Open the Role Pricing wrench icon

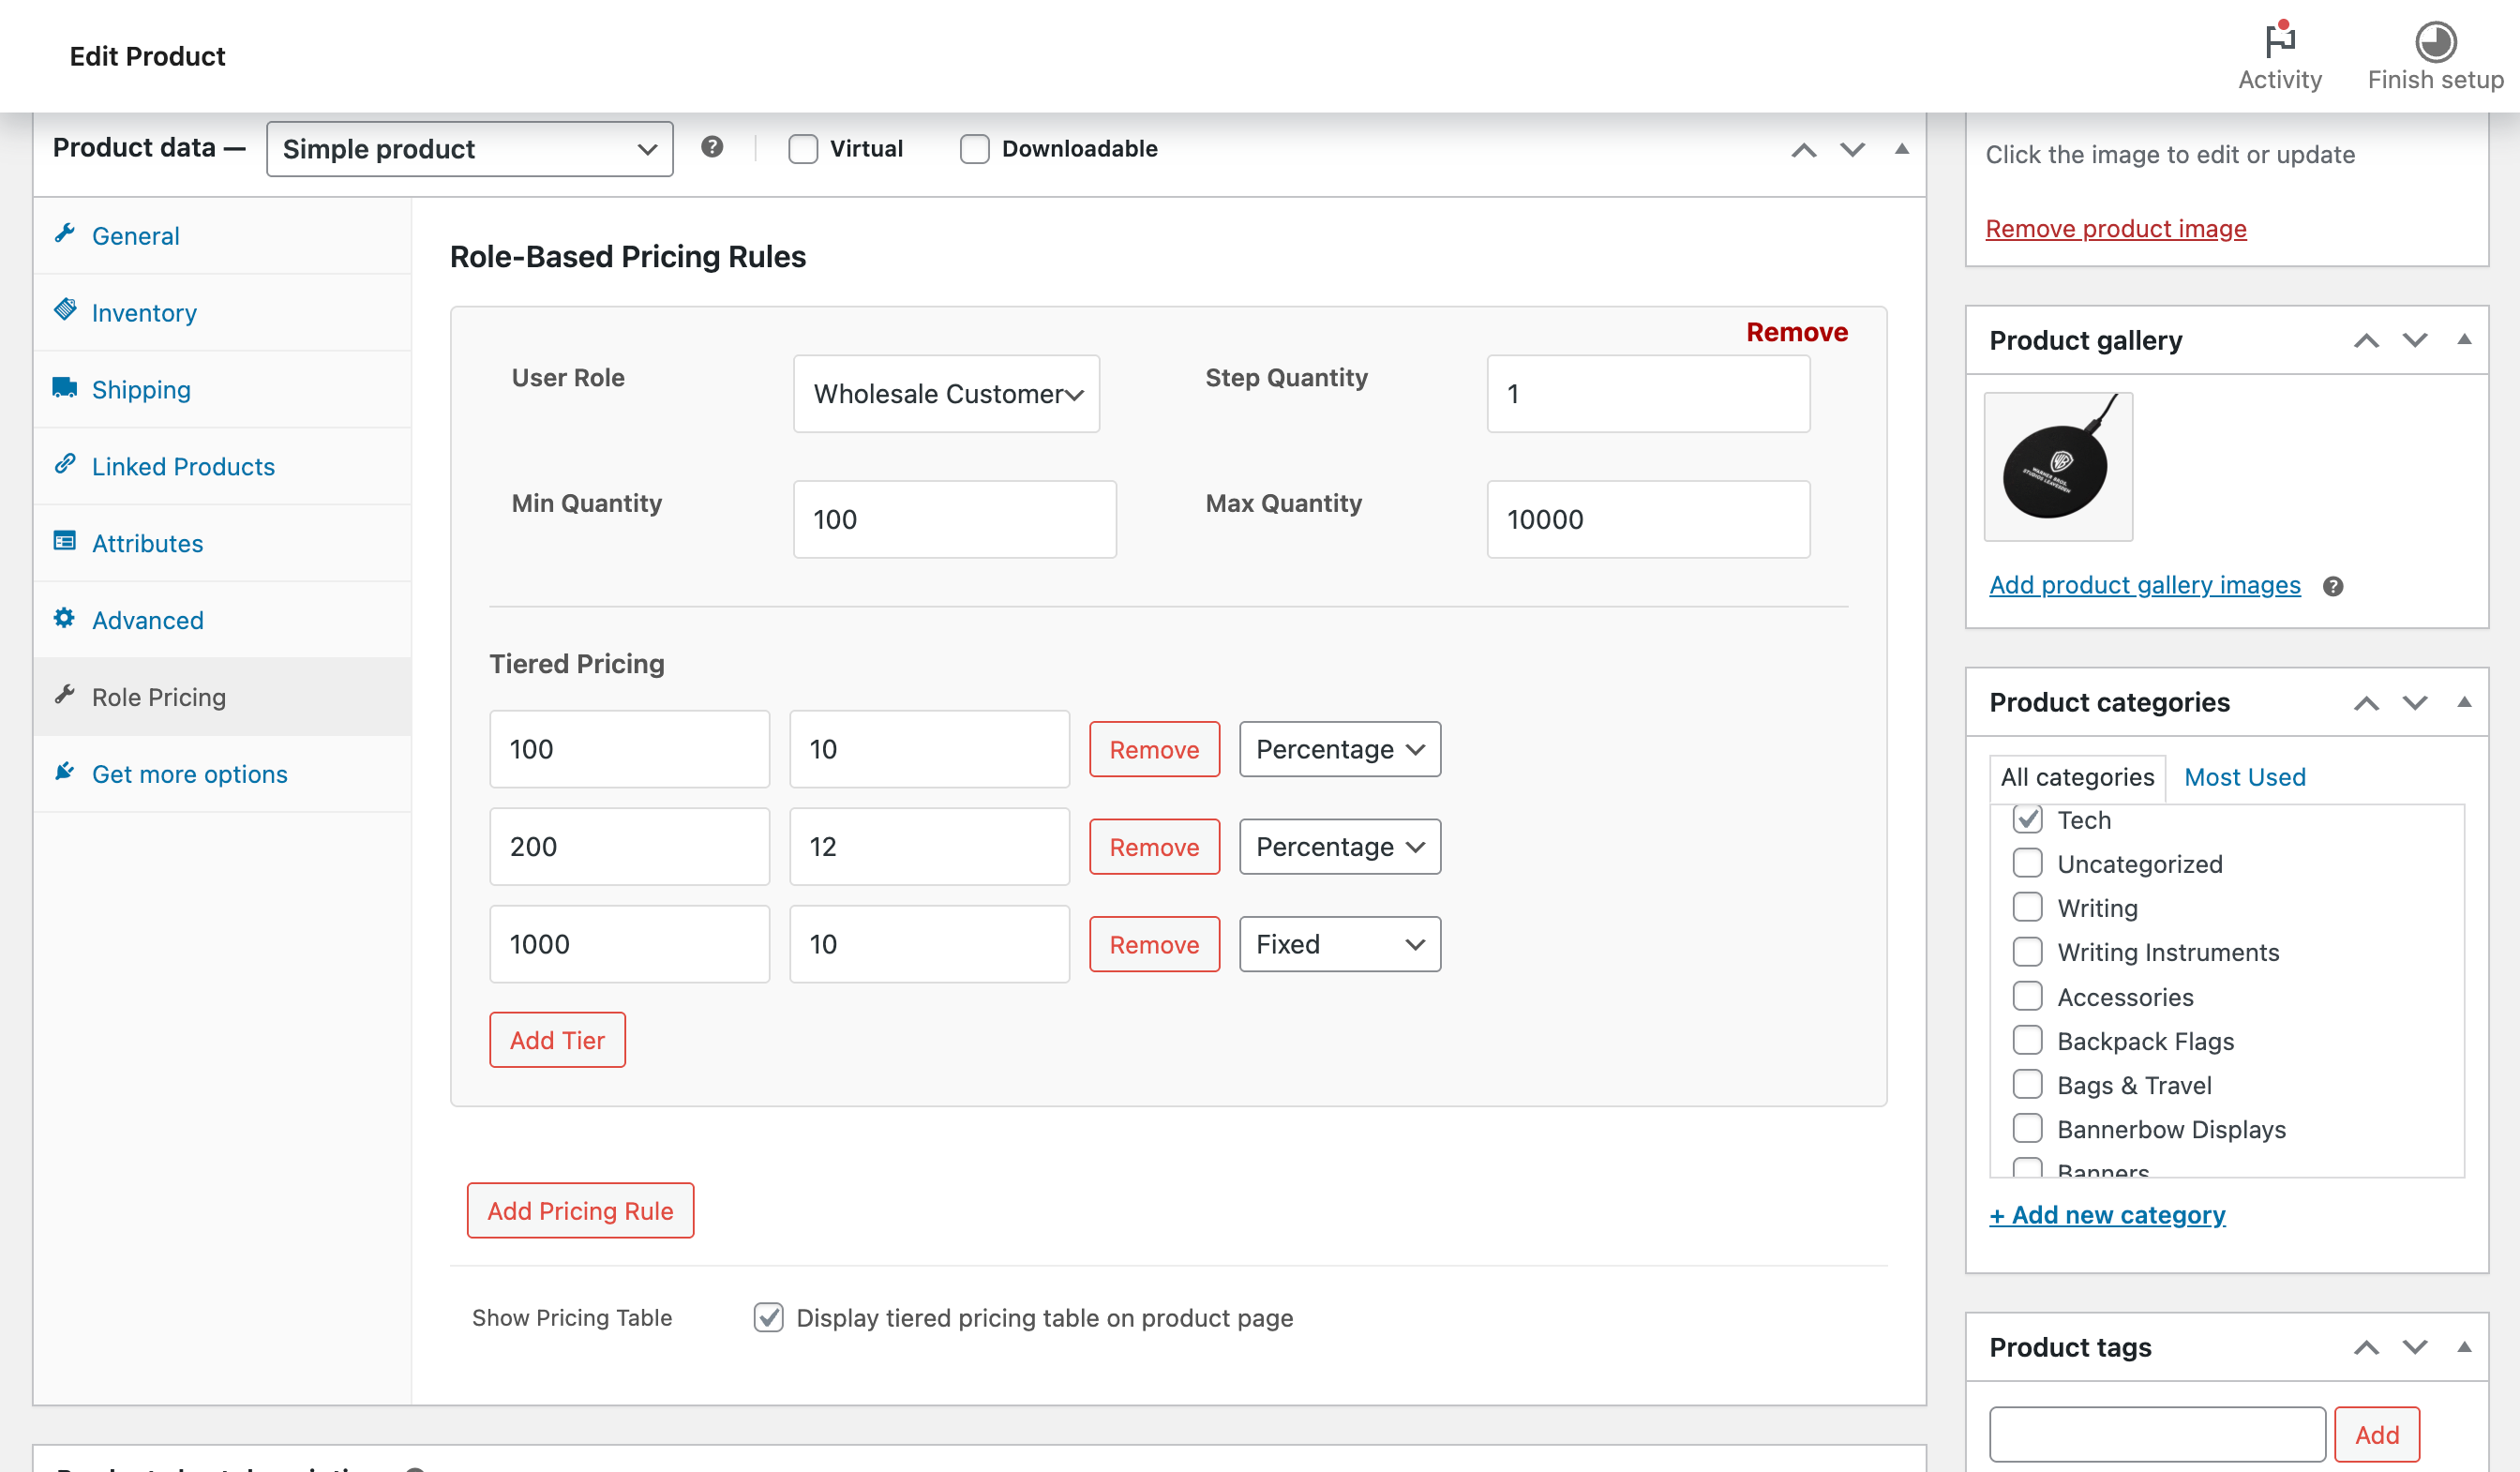click(x=65, y=696)
